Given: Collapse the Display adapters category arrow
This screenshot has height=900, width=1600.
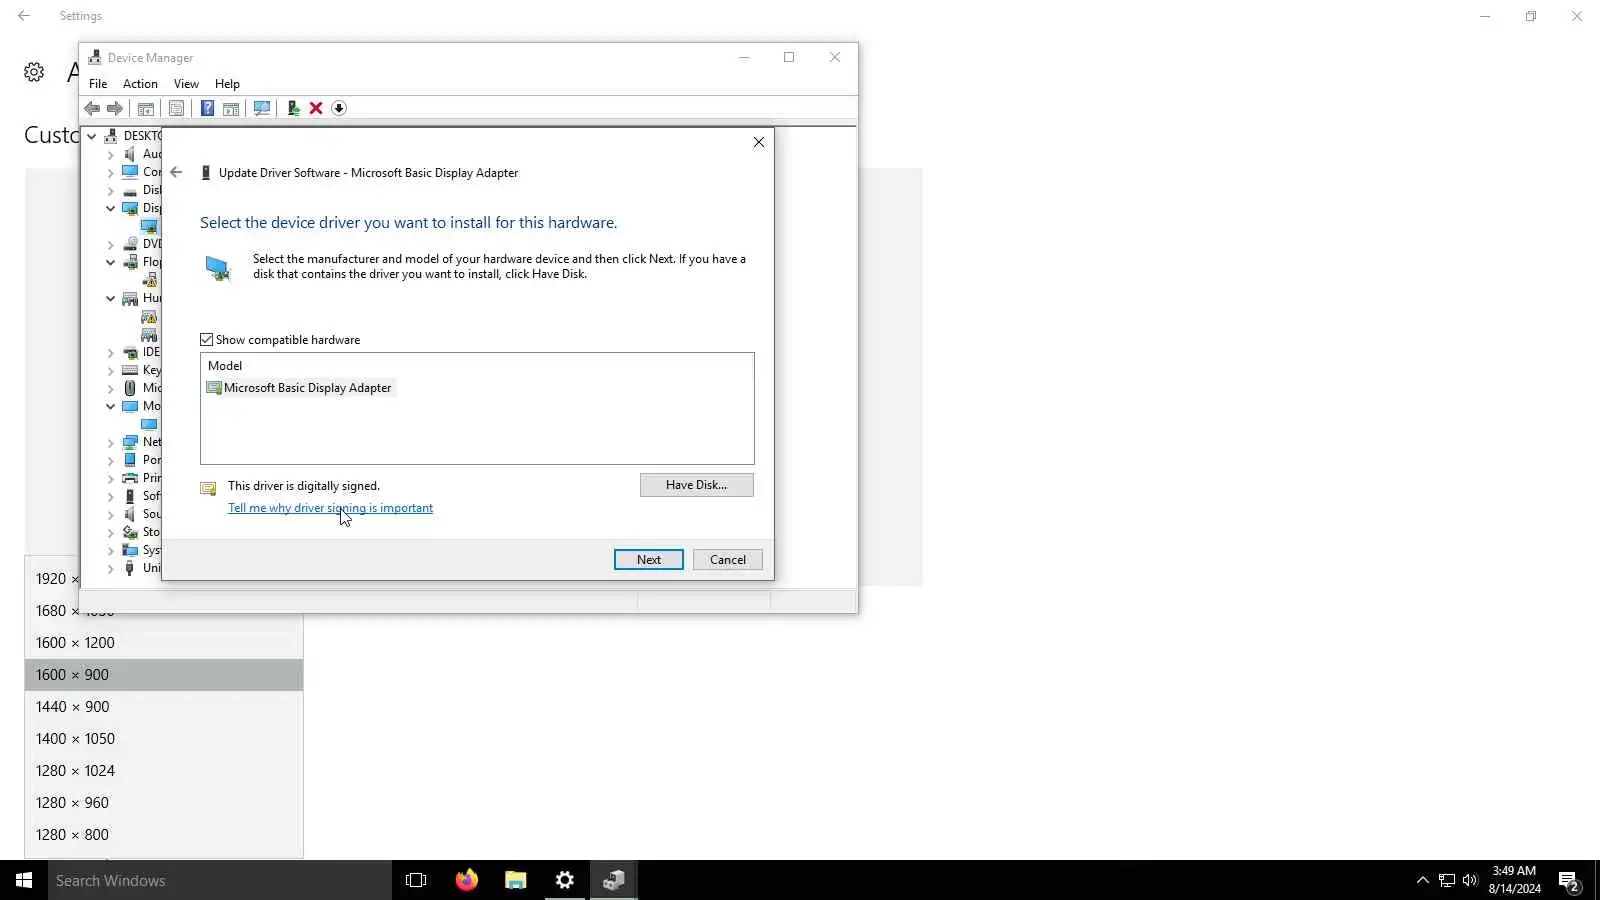Looking at the screenshot, I should pyautogui.click(x=111, y=208).
